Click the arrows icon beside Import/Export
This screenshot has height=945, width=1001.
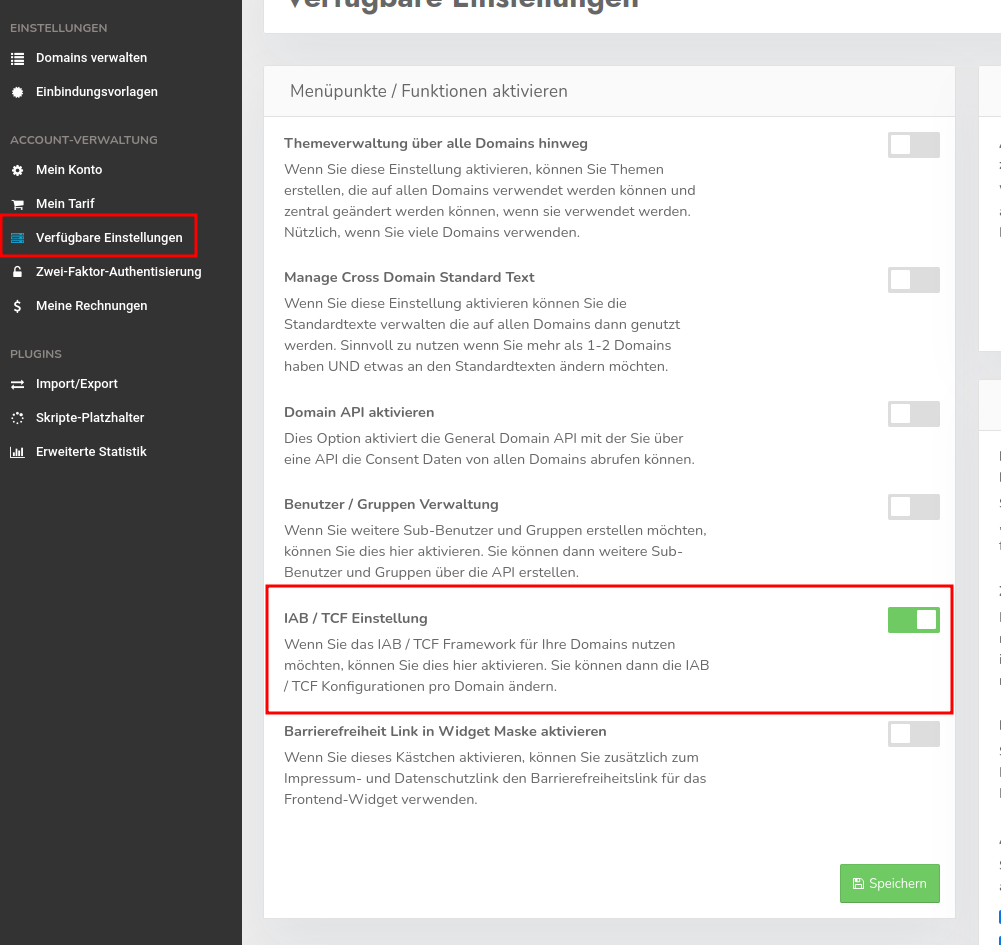[17, 384]
